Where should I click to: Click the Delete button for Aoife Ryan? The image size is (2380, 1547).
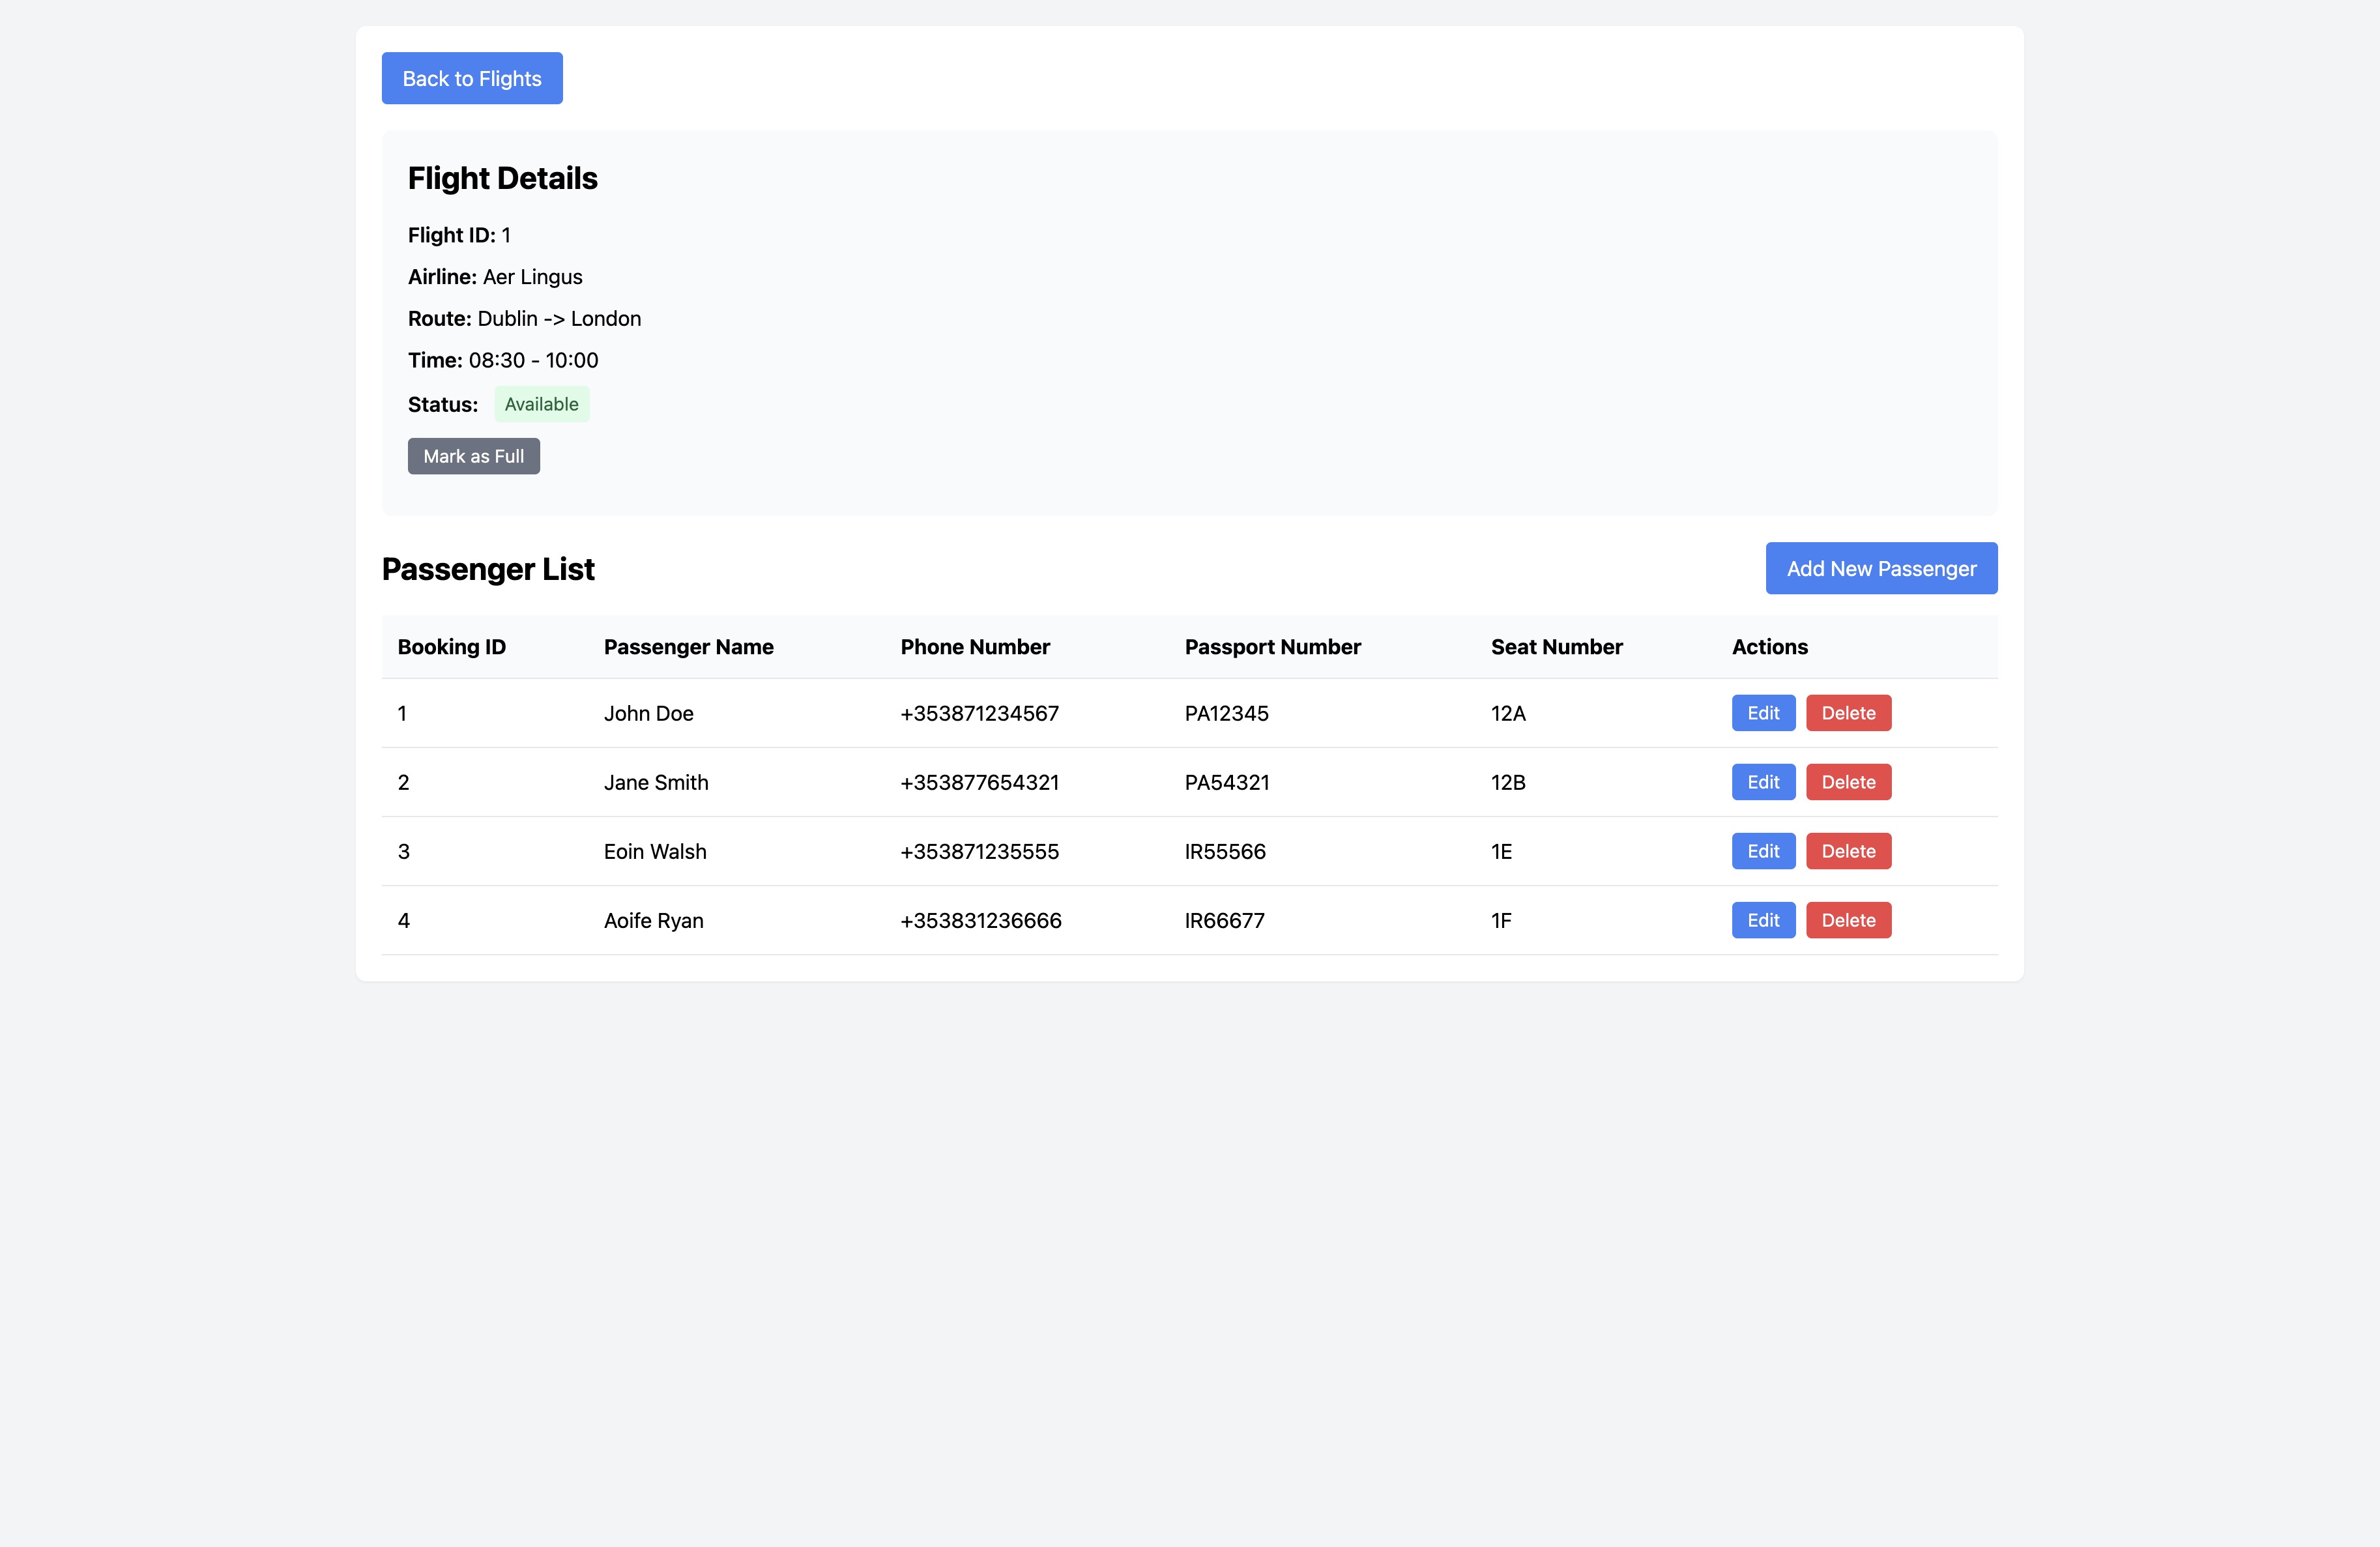point(1848,919)
